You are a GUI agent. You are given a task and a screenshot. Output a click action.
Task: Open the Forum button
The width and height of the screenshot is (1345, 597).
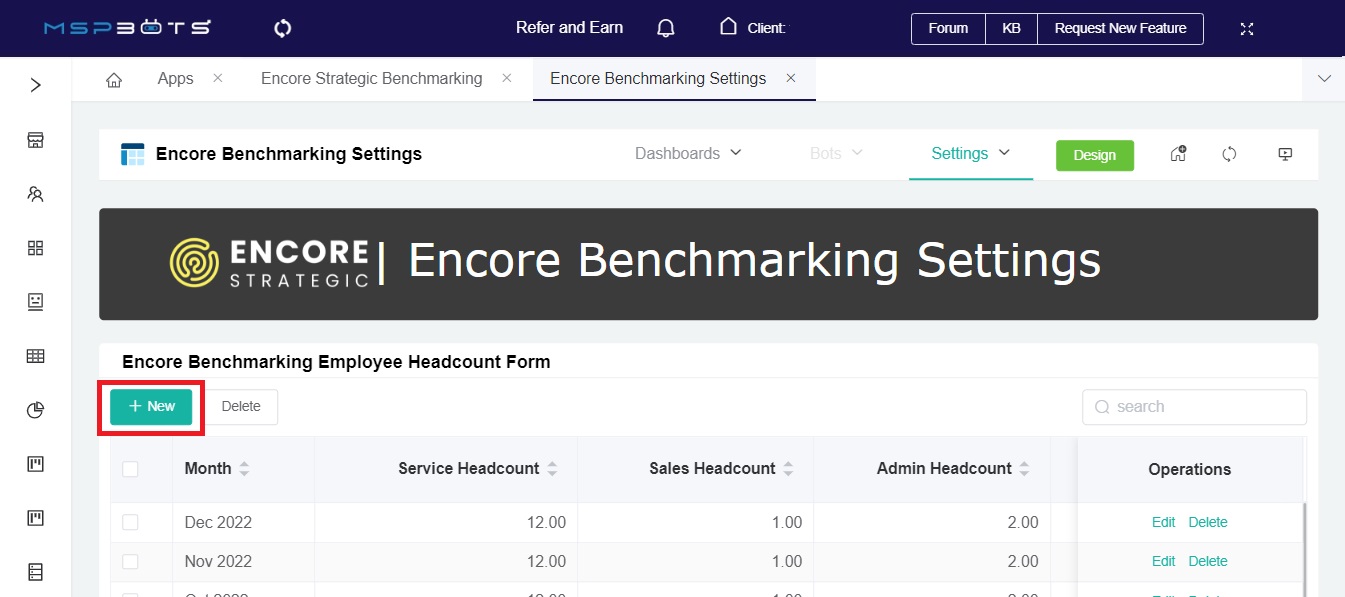948,28
